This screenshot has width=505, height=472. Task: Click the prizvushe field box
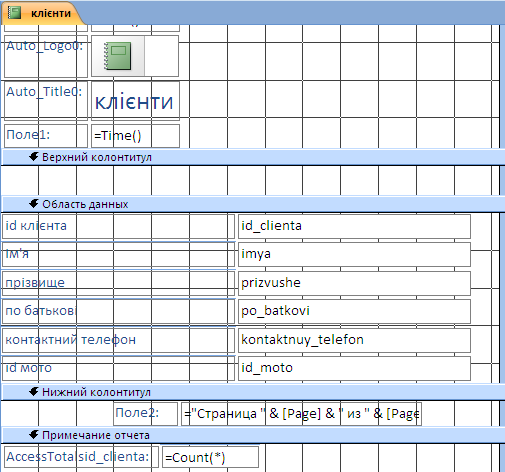[x=354, y=283]
